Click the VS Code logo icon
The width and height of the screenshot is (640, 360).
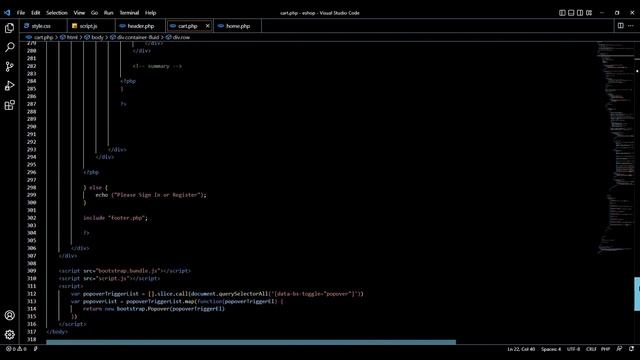7,13
